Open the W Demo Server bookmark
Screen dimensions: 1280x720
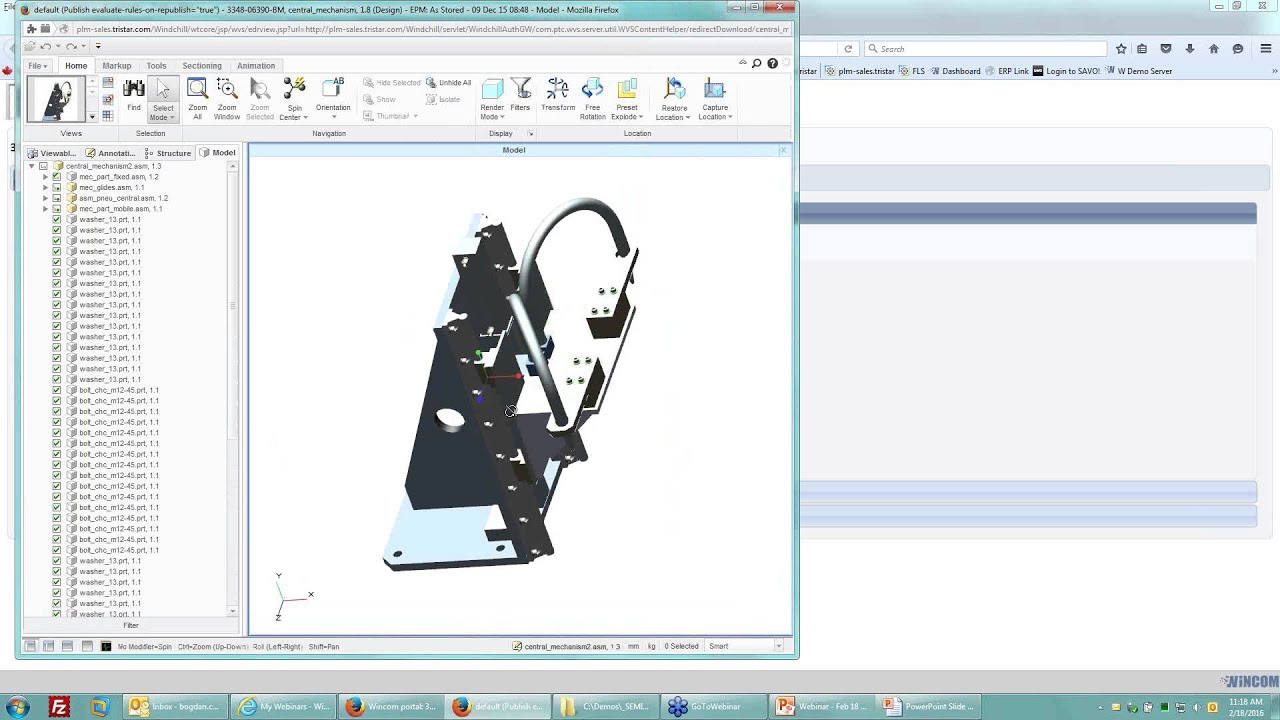point(1139,71)
